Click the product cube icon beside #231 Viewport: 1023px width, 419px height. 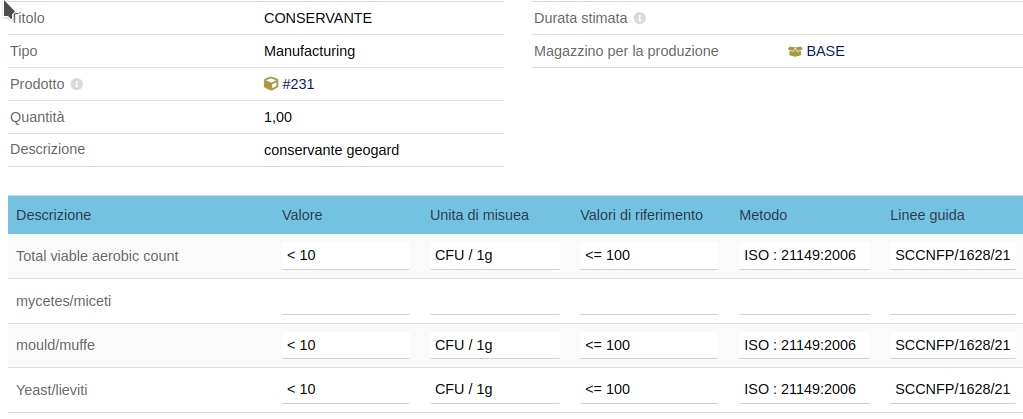[271, 84]
